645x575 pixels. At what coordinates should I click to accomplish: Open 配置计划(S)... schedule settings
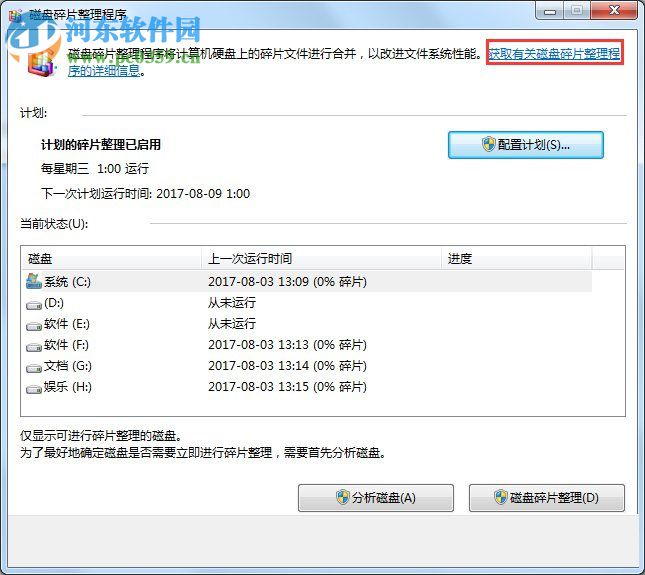point(526,145)
